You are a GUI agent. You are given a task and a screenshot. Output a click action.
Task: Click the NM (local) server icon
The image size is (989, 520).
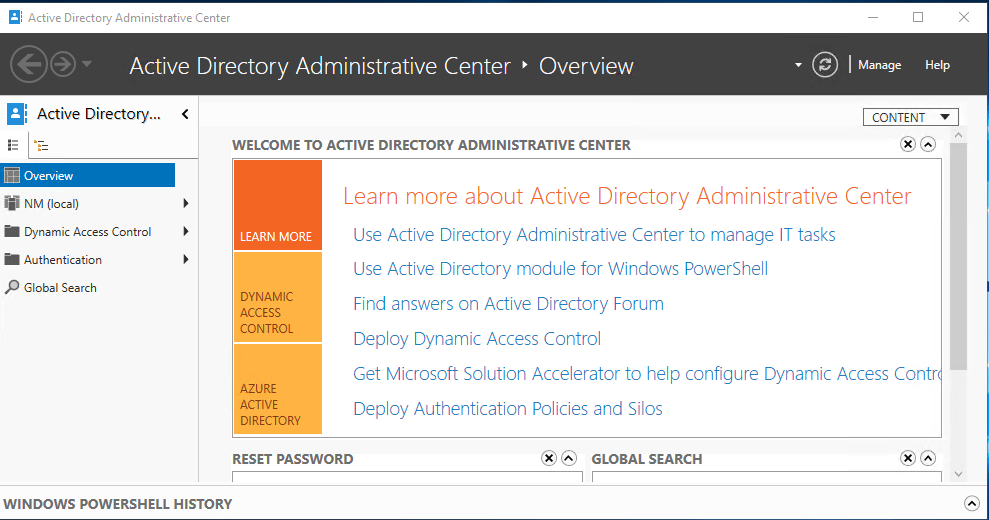point(12,203)
